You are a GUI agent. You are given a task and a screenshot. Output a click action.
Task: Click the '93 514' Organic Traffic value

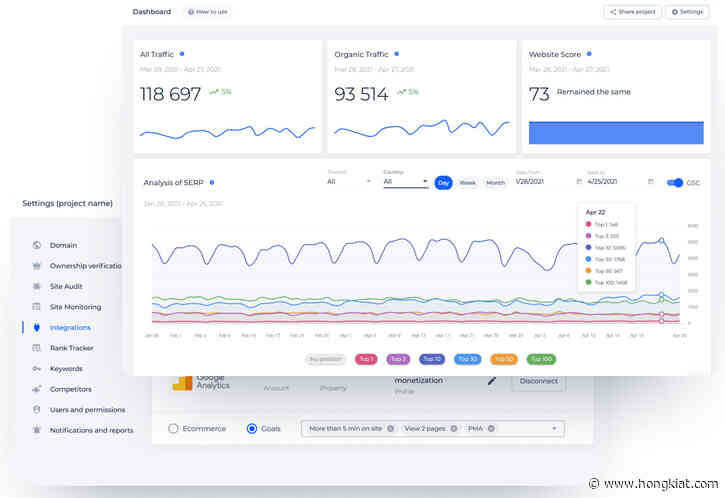tap(361, 94)
